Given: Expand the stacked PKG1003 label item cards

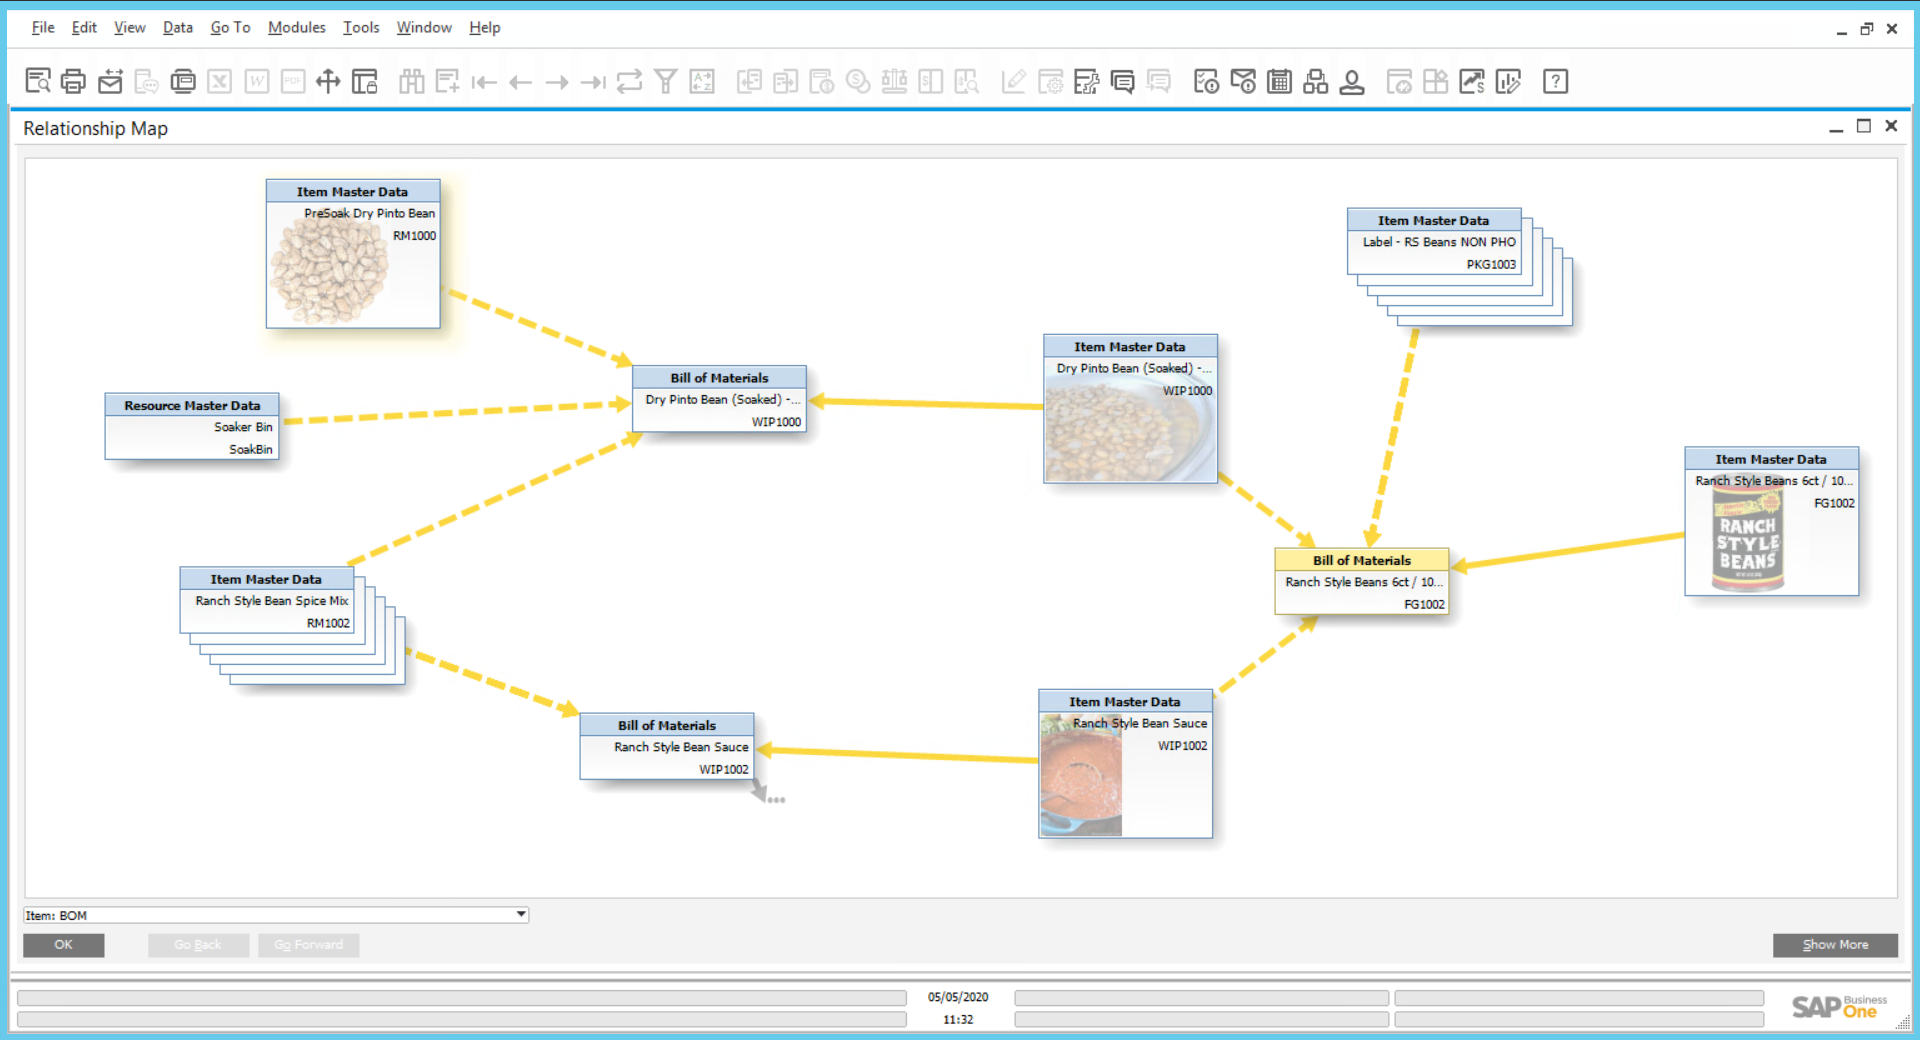Looking at the screenshot, I should (x=1434, y=242).
